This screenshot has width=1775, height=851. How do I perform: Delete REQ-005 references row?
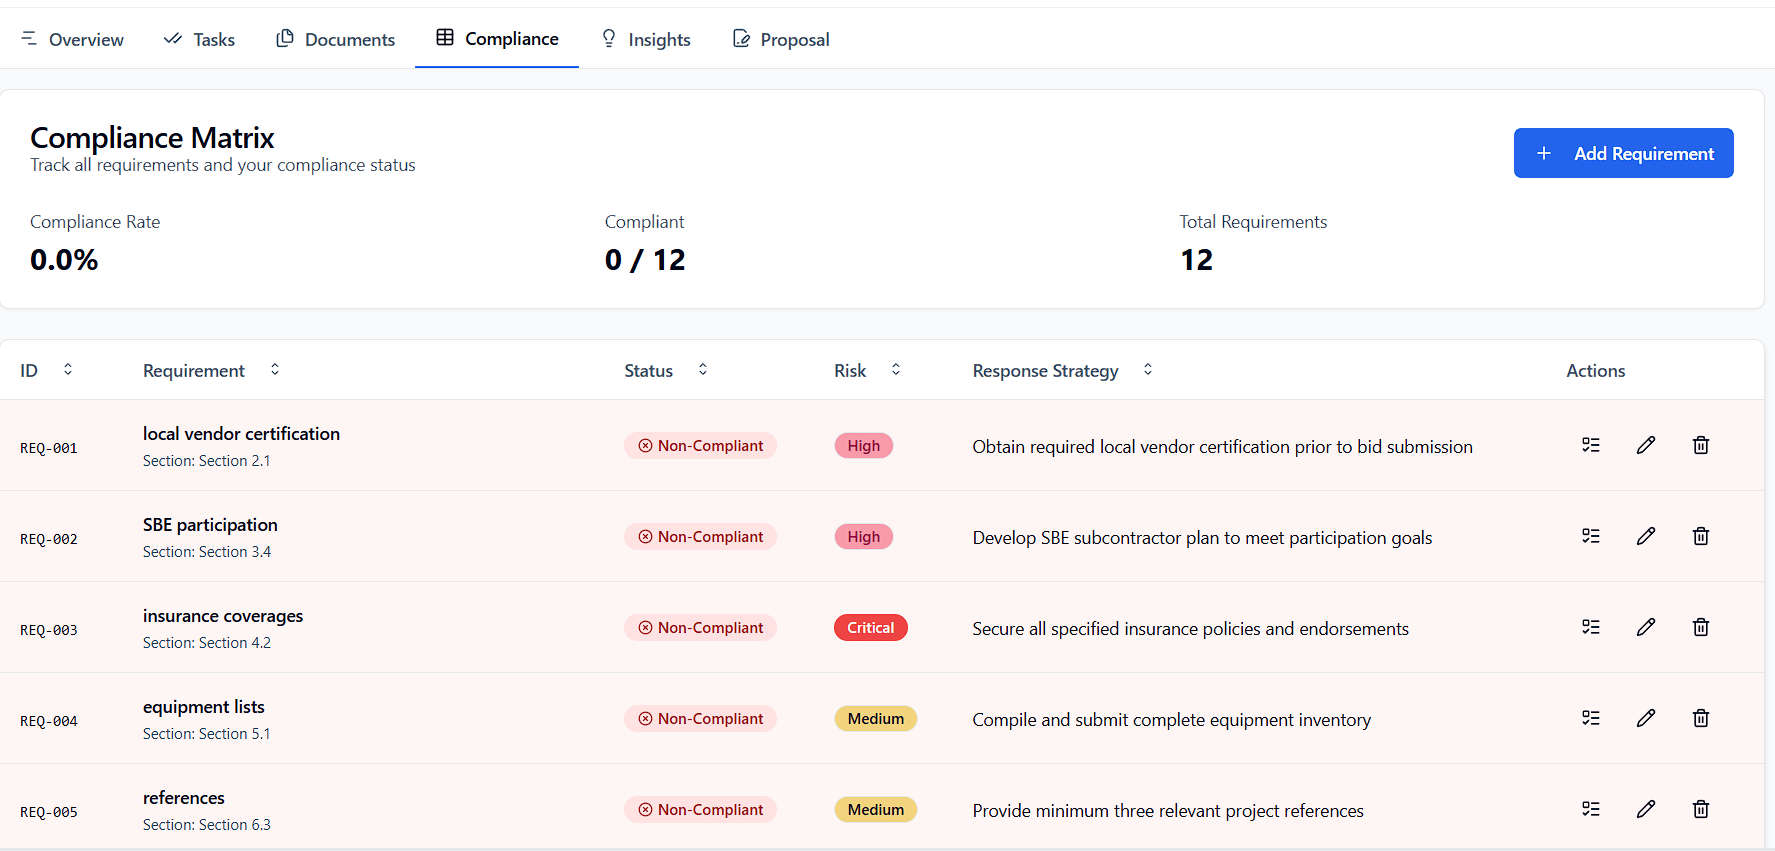point(1701,809)
